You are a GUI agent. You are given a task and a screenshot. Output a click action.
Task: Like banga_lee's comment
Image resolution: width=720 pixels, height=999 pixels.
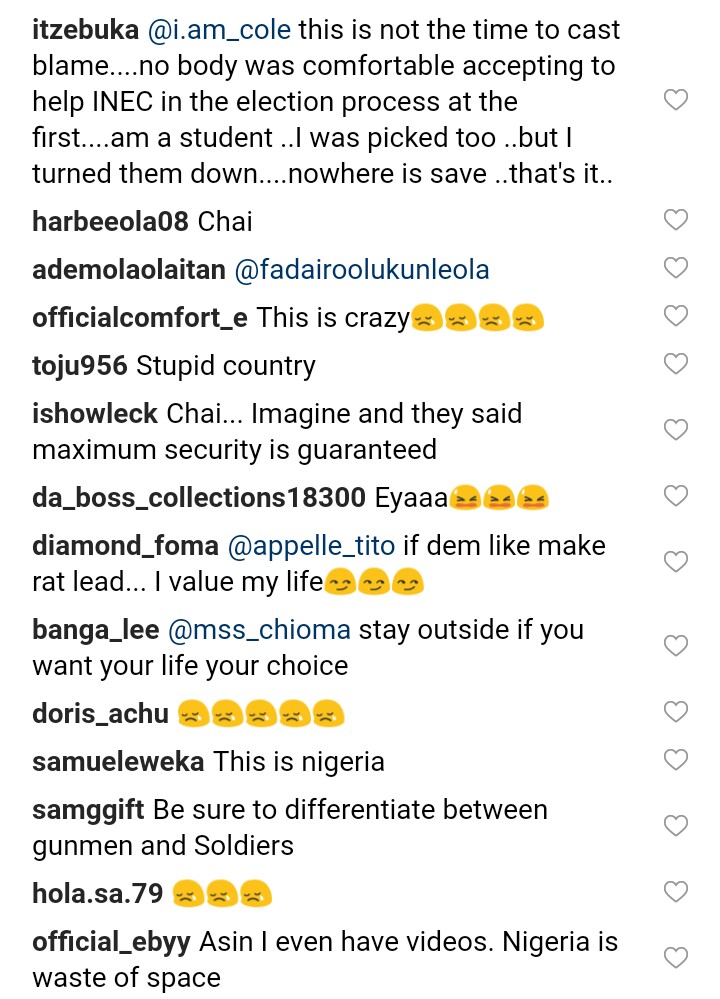tap(677, 646)
